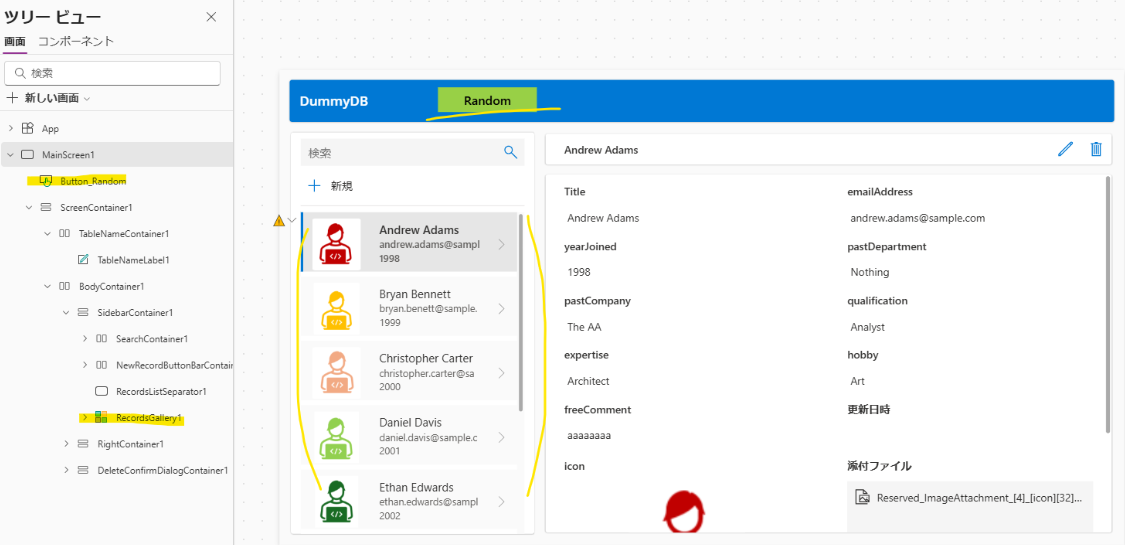Image resolution: width=1125 pixels, height=545 pixels.
Task: Collapse the ScreenContainer1 node
Action: tap(29, 207)
